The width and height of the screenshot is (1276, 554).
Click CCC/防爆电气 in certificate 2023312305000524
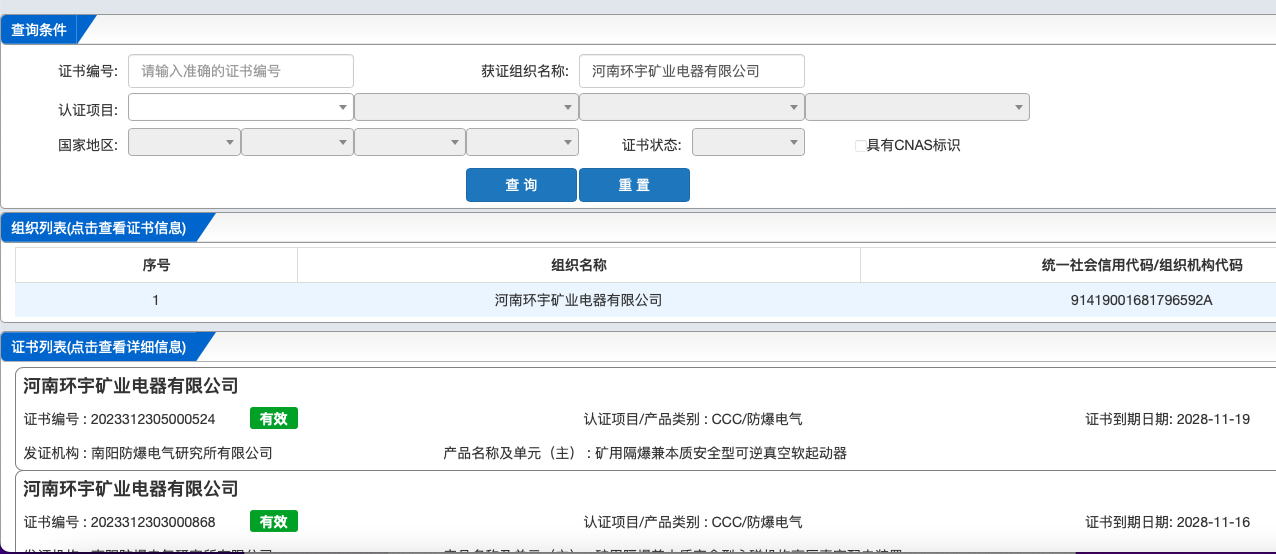click(757, 419)
